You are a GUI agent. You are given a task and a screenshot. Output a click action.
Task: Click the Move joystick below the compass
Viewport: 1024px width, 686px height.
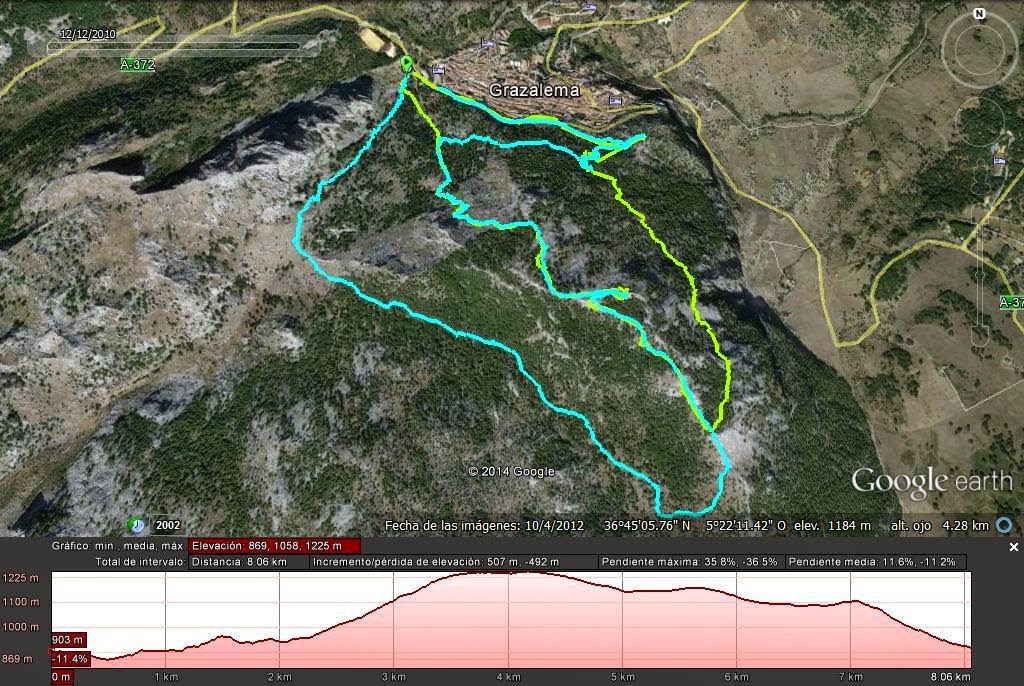(x=979, y=122)
